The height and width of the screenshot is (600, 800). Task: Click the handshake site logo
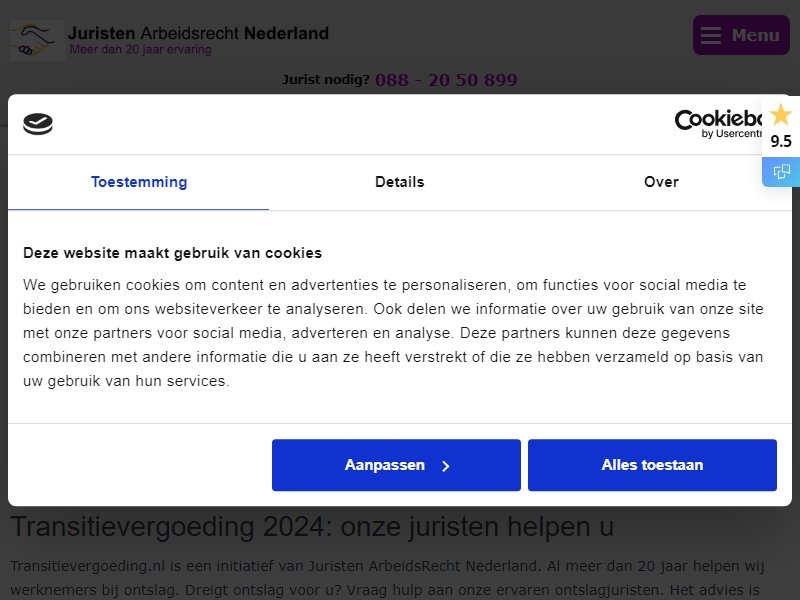(x=37, y=41)
